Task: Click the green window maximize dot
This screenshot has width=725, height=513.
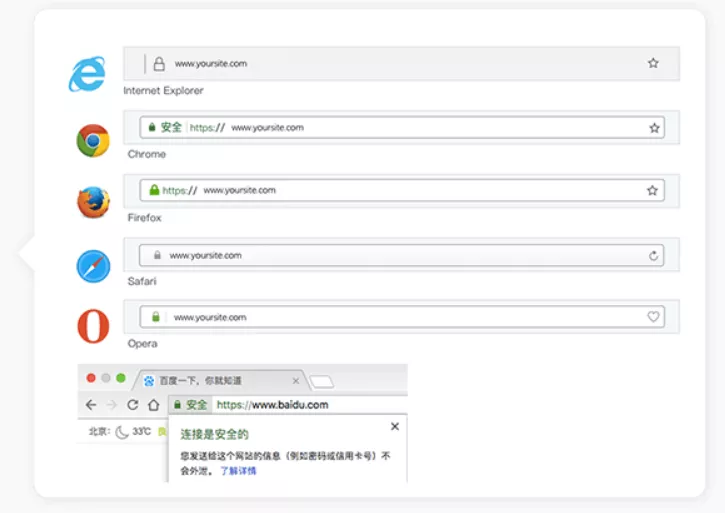Action: 121,378
